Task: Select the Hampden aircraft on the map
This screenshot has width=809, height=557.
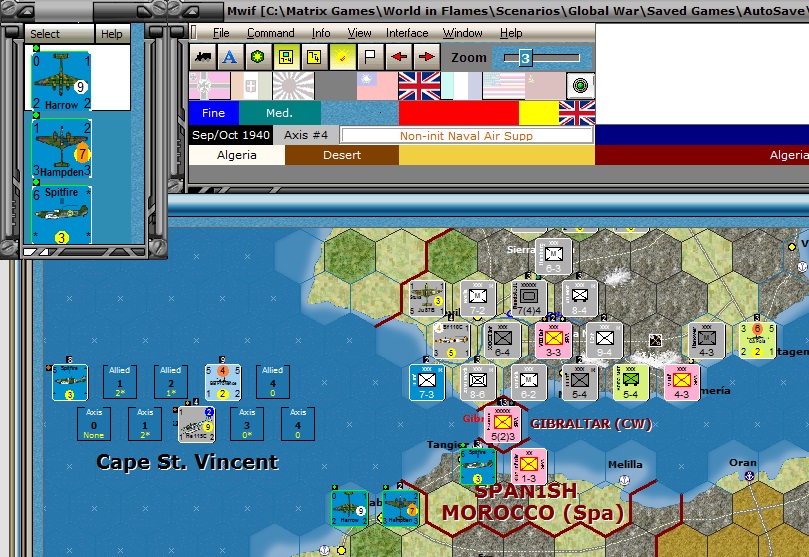Action: [x=401, y=509]
